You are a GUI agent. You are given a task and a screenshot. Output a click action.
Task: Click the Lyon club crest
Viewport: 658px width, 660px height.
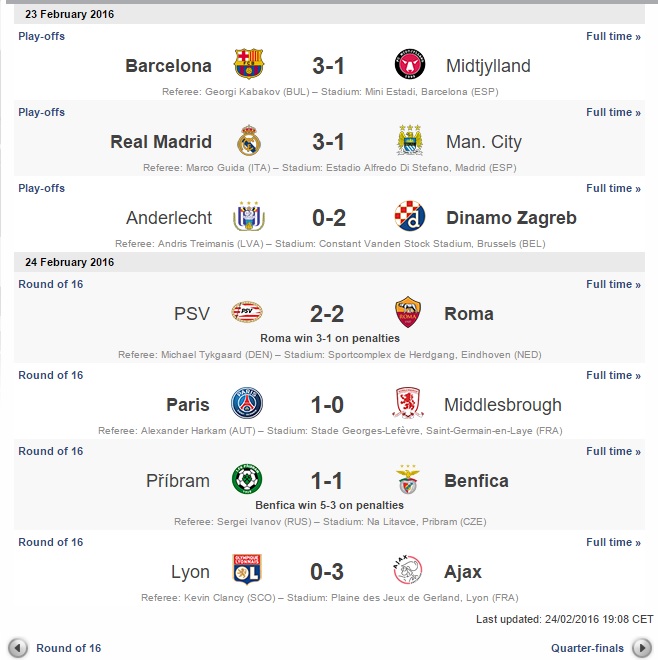tap(247, 572)
